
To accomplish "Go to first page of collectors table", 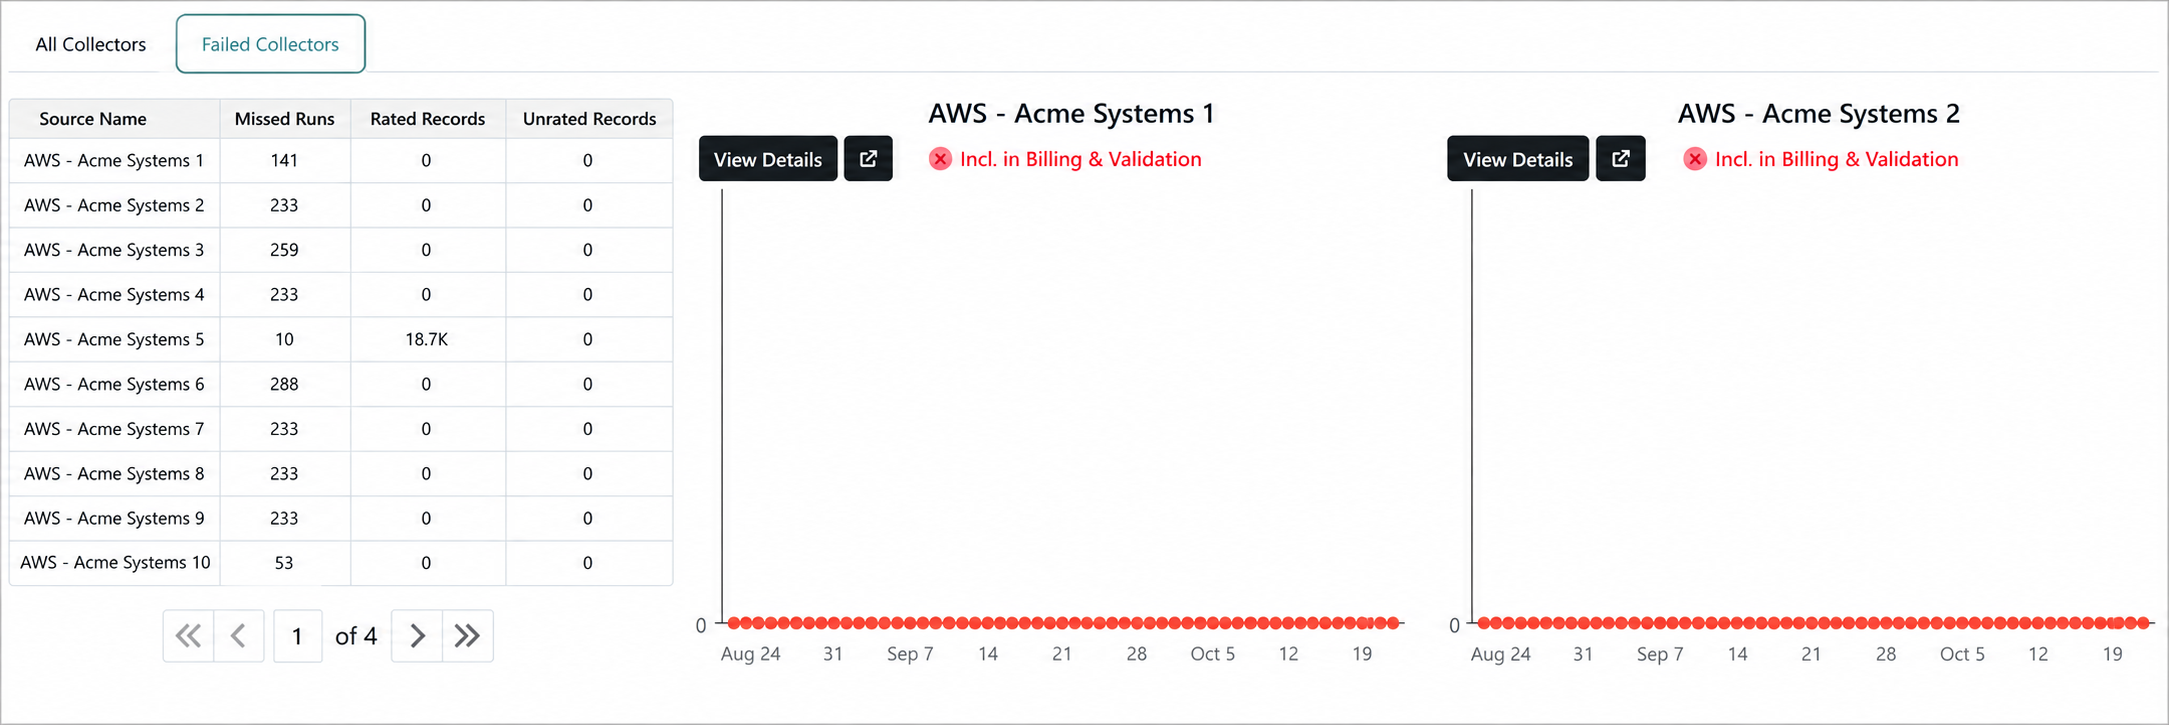I will (x=188, y=636).
